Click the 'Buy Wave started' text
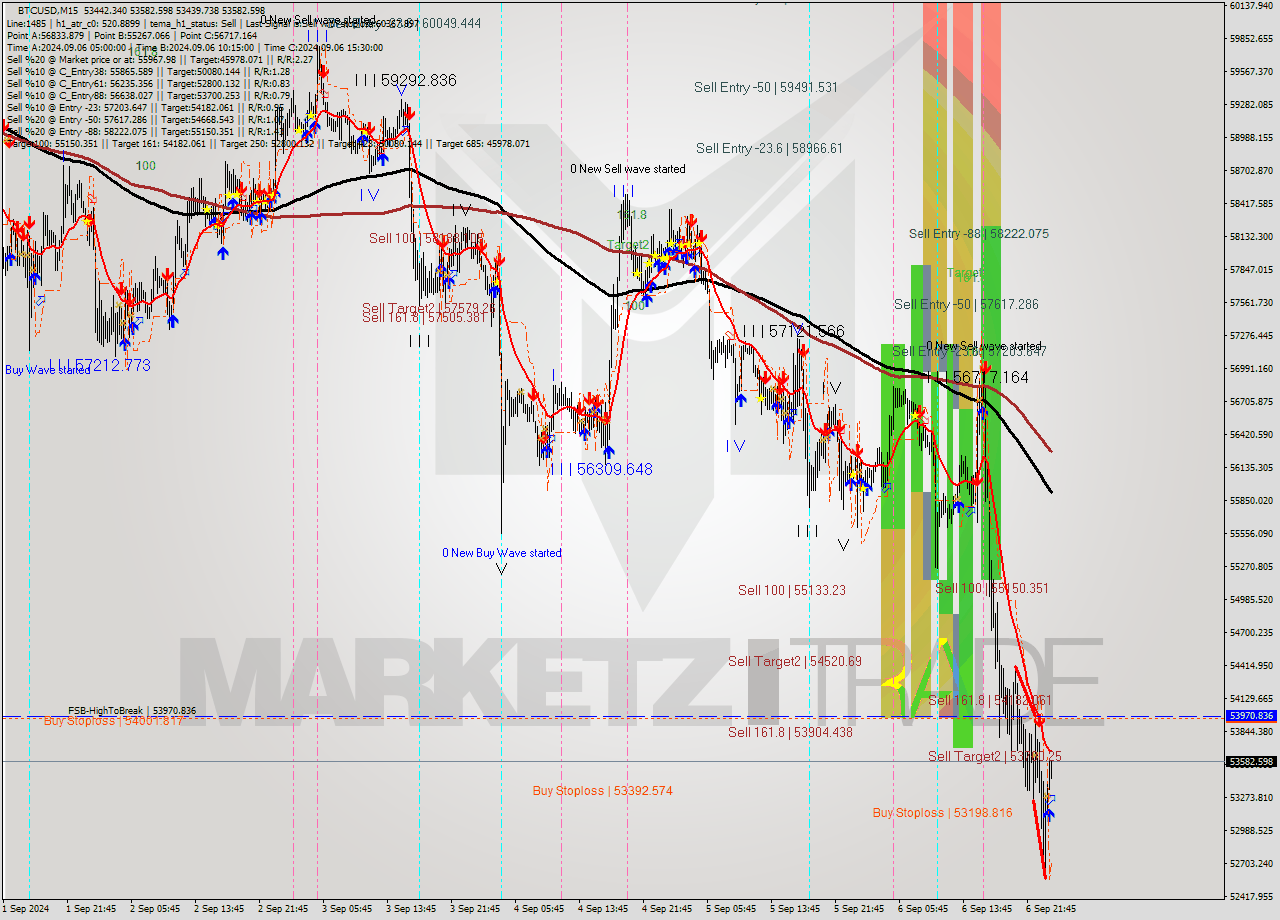The width and height of the screenshot is (1280, 920). pos(48,370)
